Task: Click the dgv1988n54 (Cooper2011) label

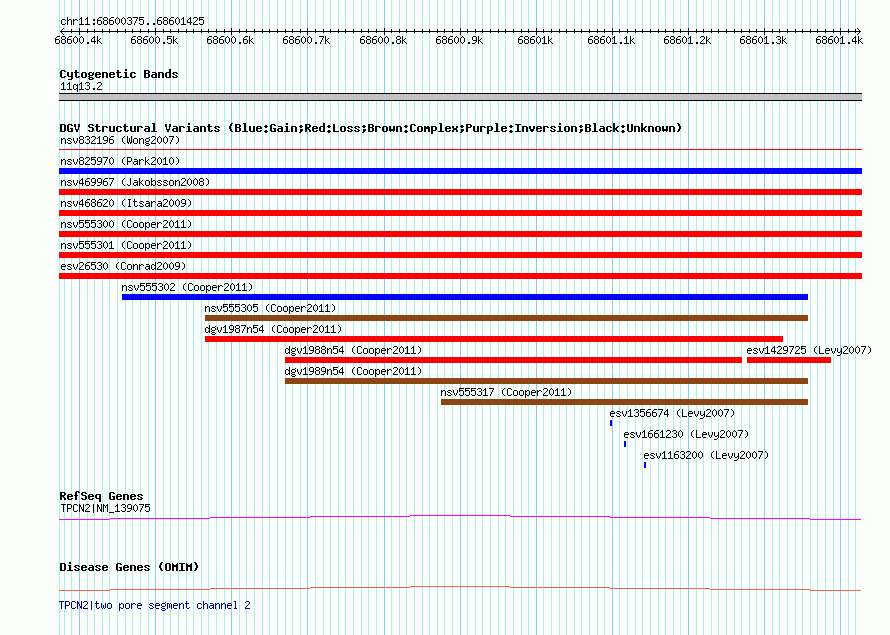Action: click(x=353, y=350)
